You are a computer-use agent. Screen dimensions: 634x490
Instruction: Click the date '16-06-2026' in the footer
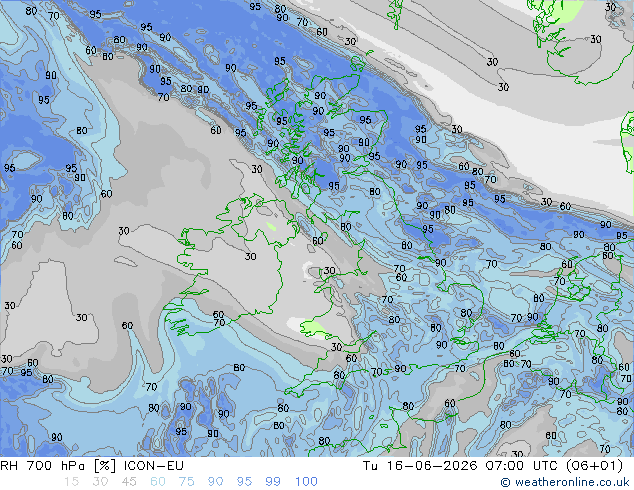pos(432,466)
